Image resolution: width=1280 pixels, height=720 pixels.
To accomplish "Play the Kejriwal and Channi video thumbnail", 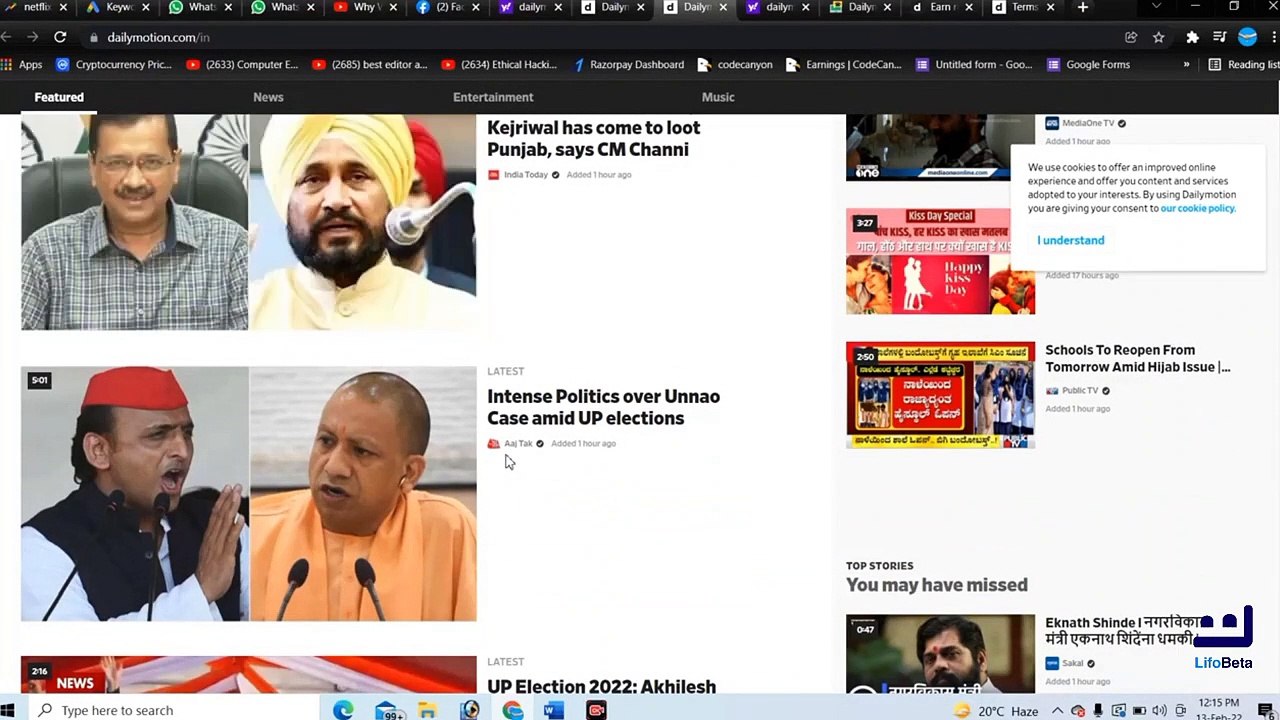I will (x=248, y=222).
